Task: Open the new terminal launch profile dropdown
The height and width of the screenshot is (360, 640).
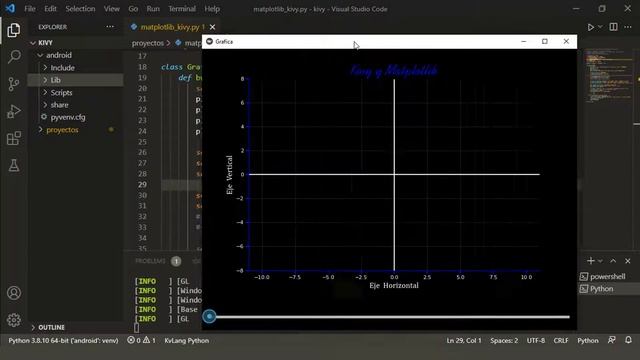Action: pyautogui.click(x=600, y=261)
